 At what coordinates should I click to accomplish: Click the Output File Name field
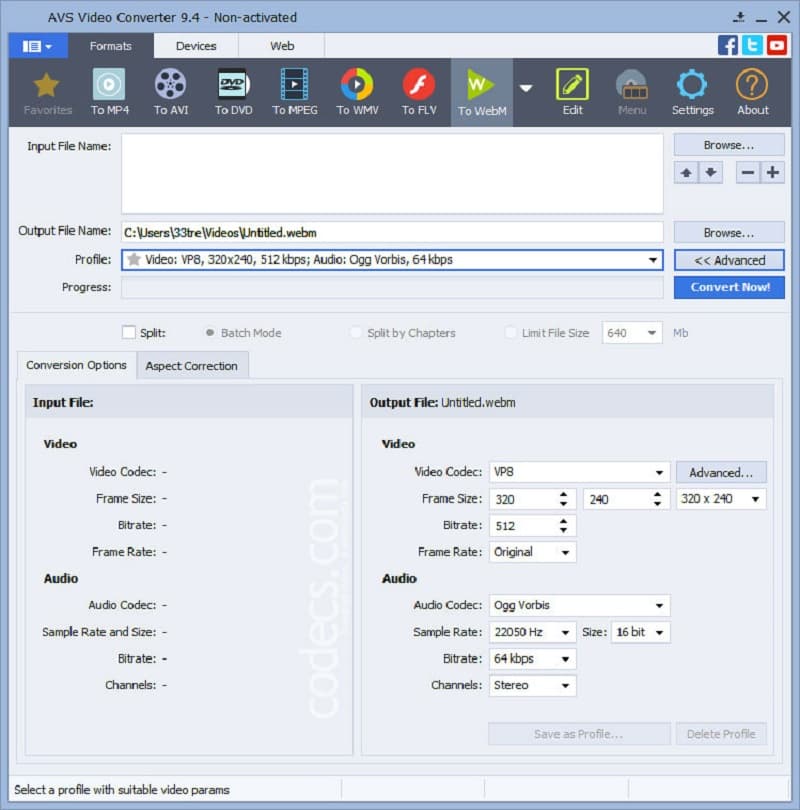(392, 232)
